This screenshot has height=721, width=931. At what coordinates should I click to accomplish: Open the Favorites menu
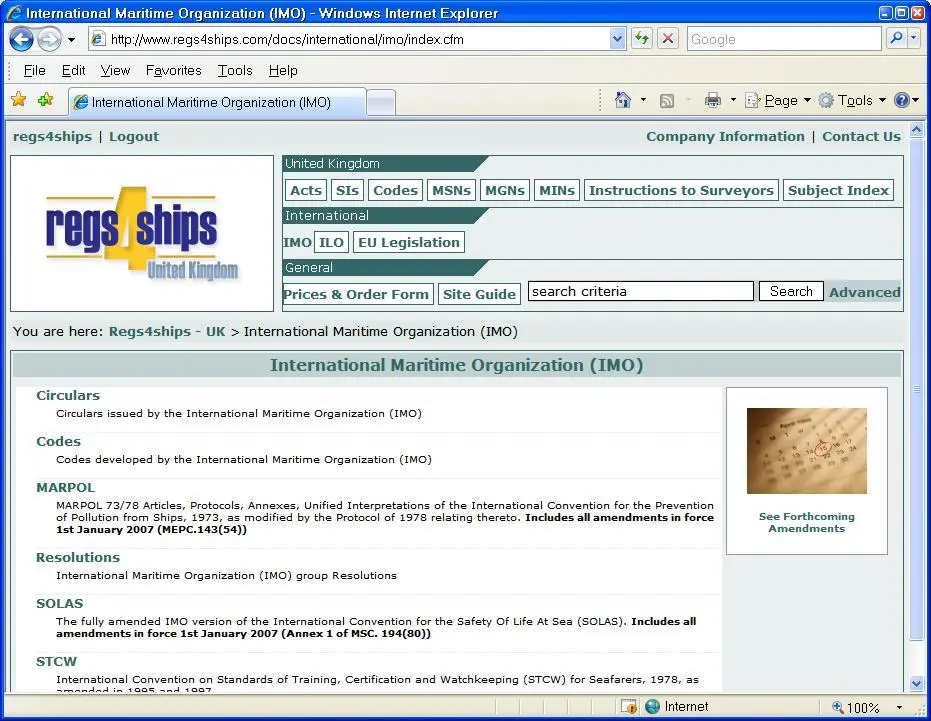[x=173, y=70]
